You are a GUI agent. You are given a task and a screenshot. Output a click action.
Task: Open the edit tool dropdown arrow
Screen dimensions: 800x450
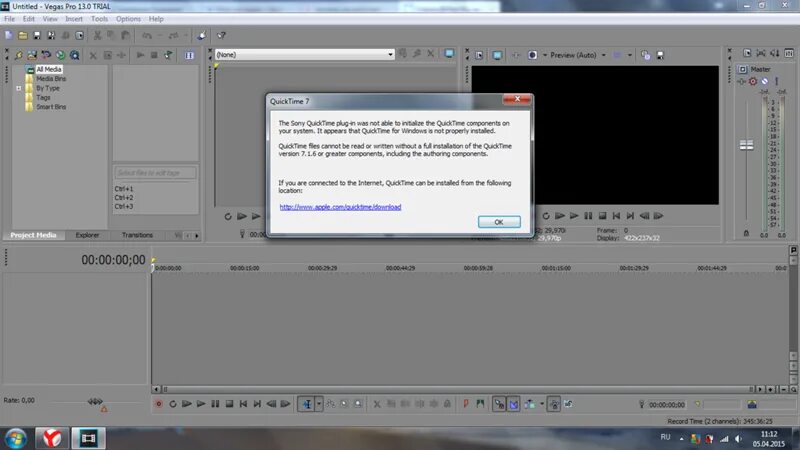tap(319, 404)
